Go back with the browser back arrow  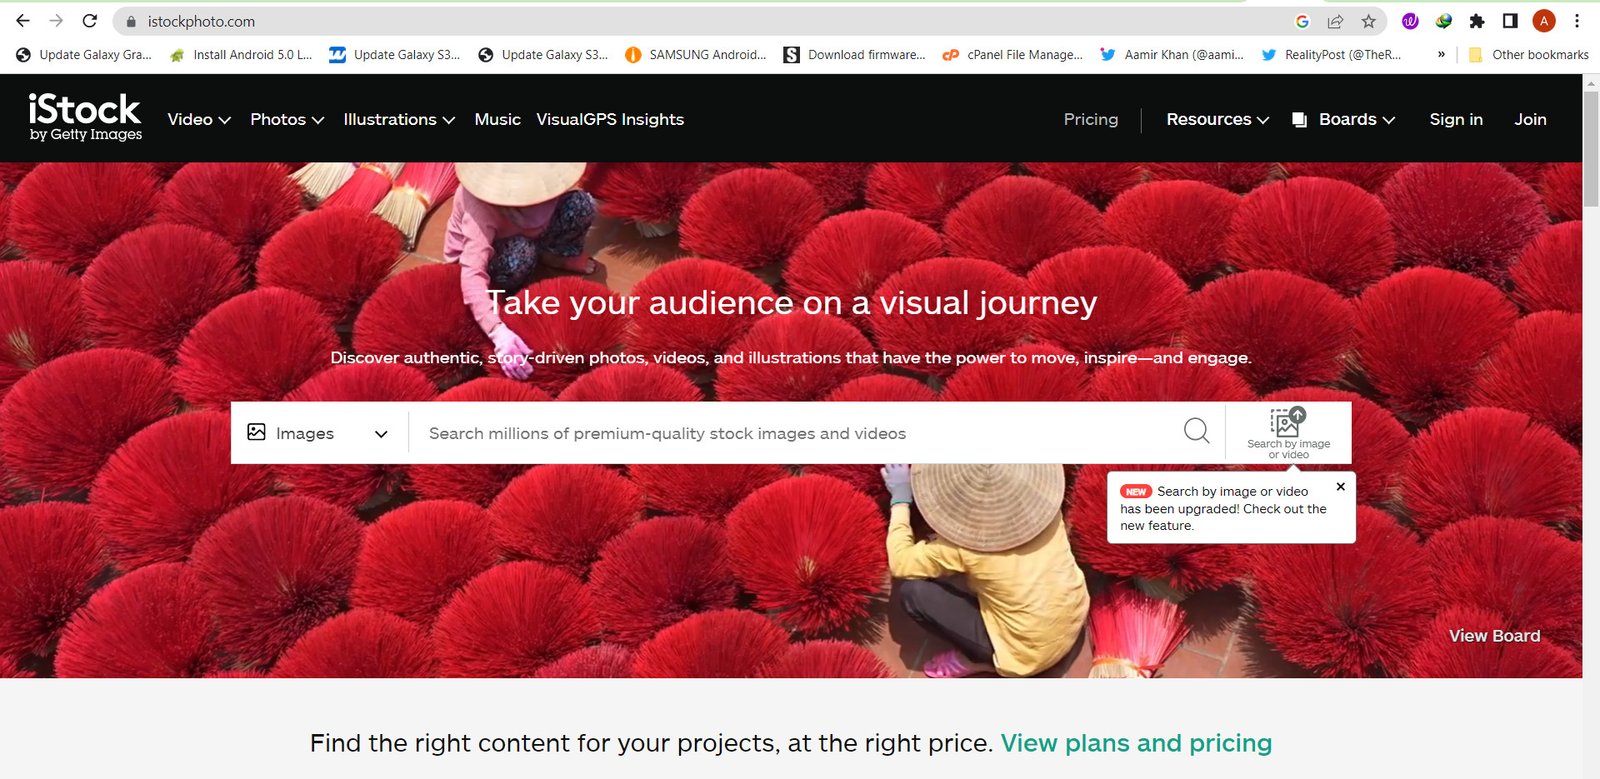22,21
